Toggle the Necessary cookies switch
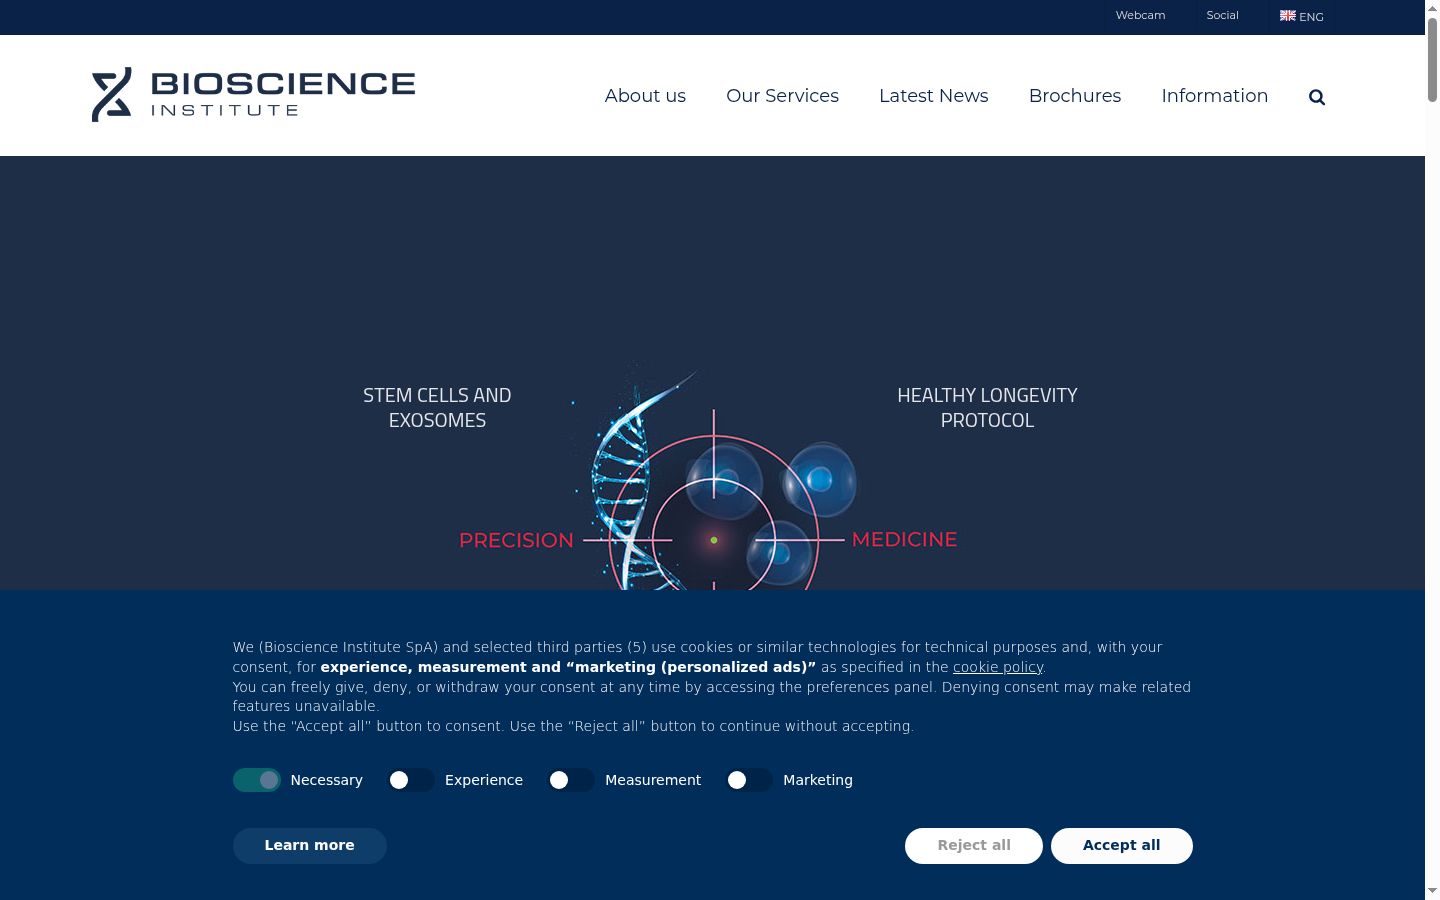This screenshot has width=1440, height=900. click(x=257, y=780)
